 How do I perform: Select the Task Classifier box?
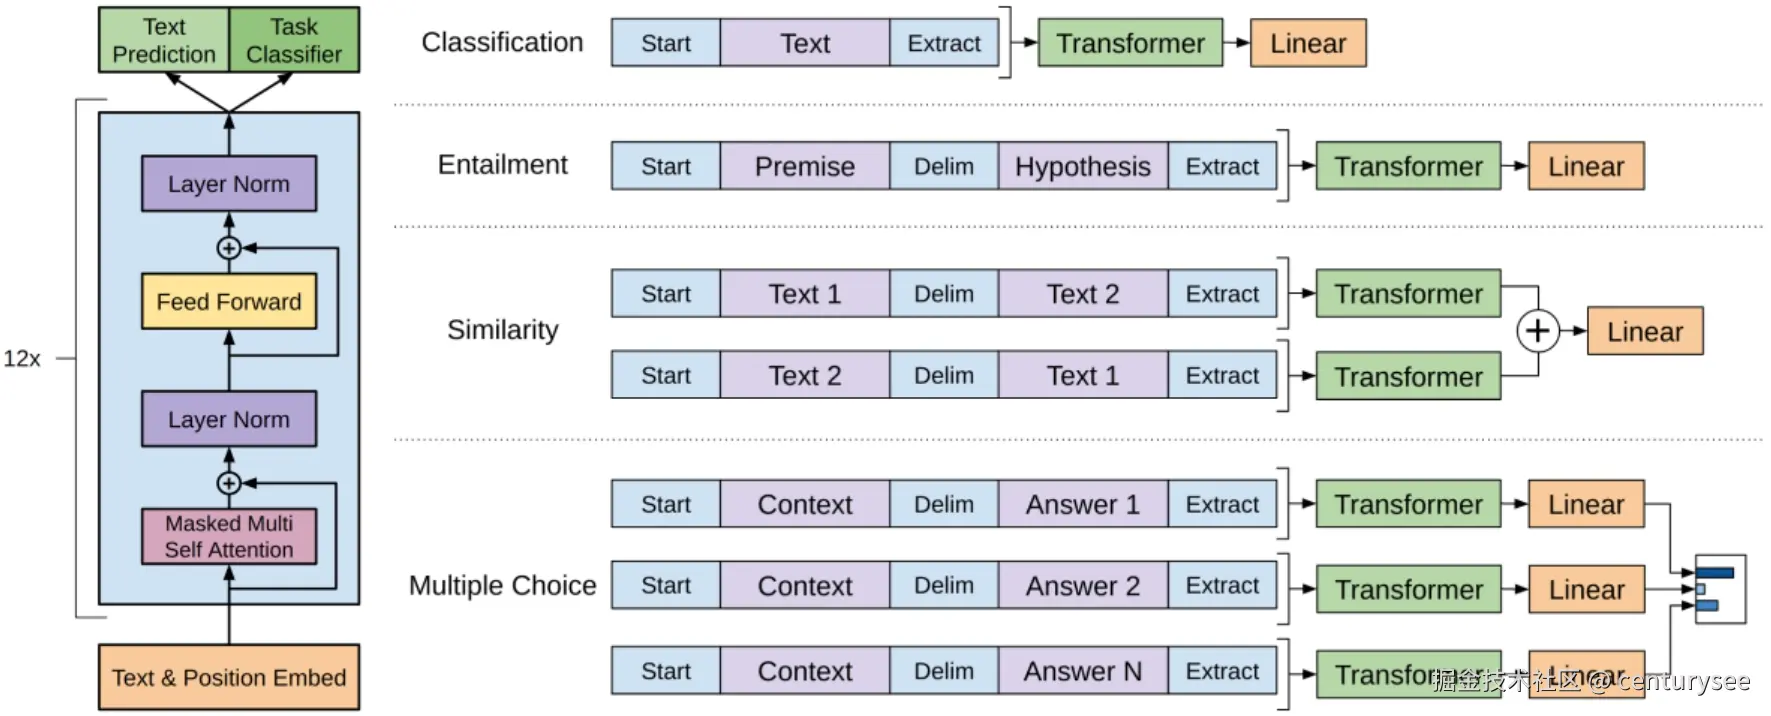(x=294, y=40)
